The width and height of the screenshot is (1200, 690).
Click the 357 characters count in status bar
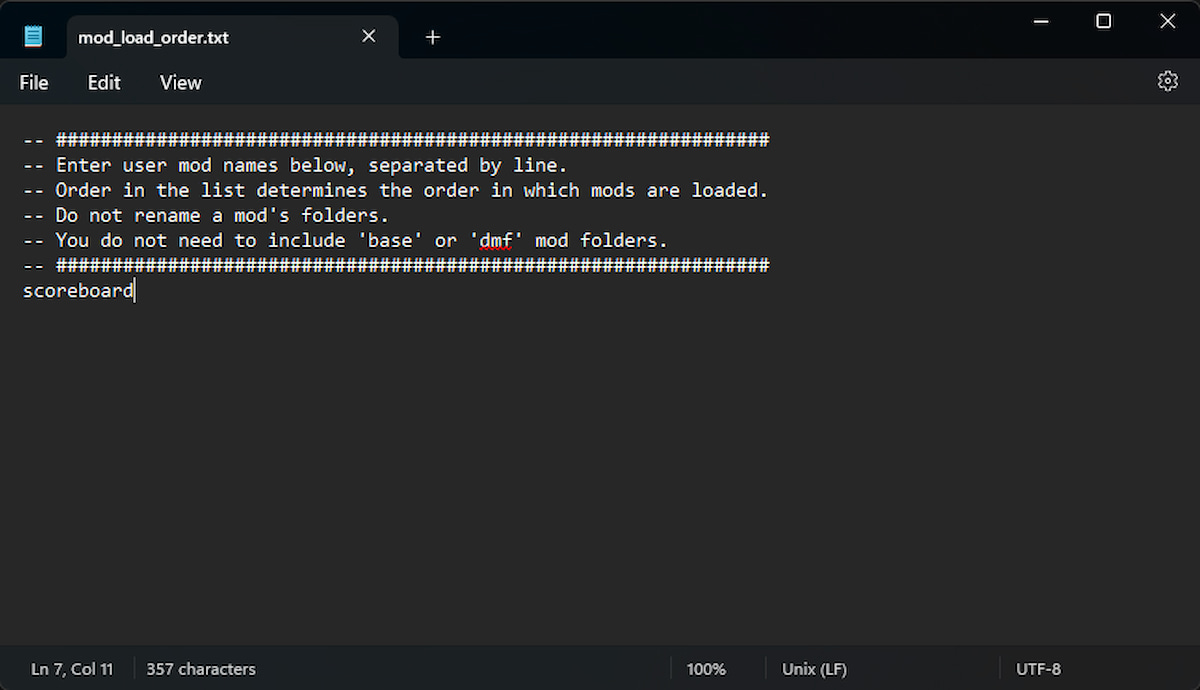201,669
